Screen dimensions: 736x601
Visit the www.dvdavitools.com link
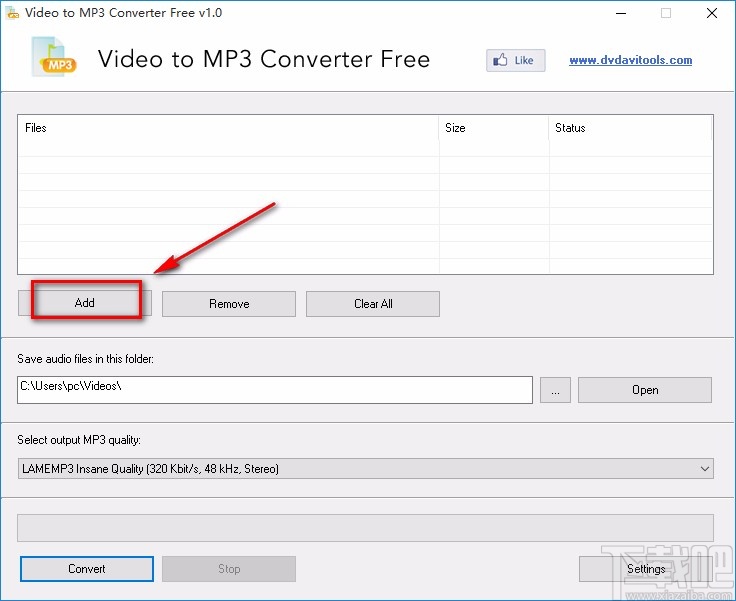[630, 60]
